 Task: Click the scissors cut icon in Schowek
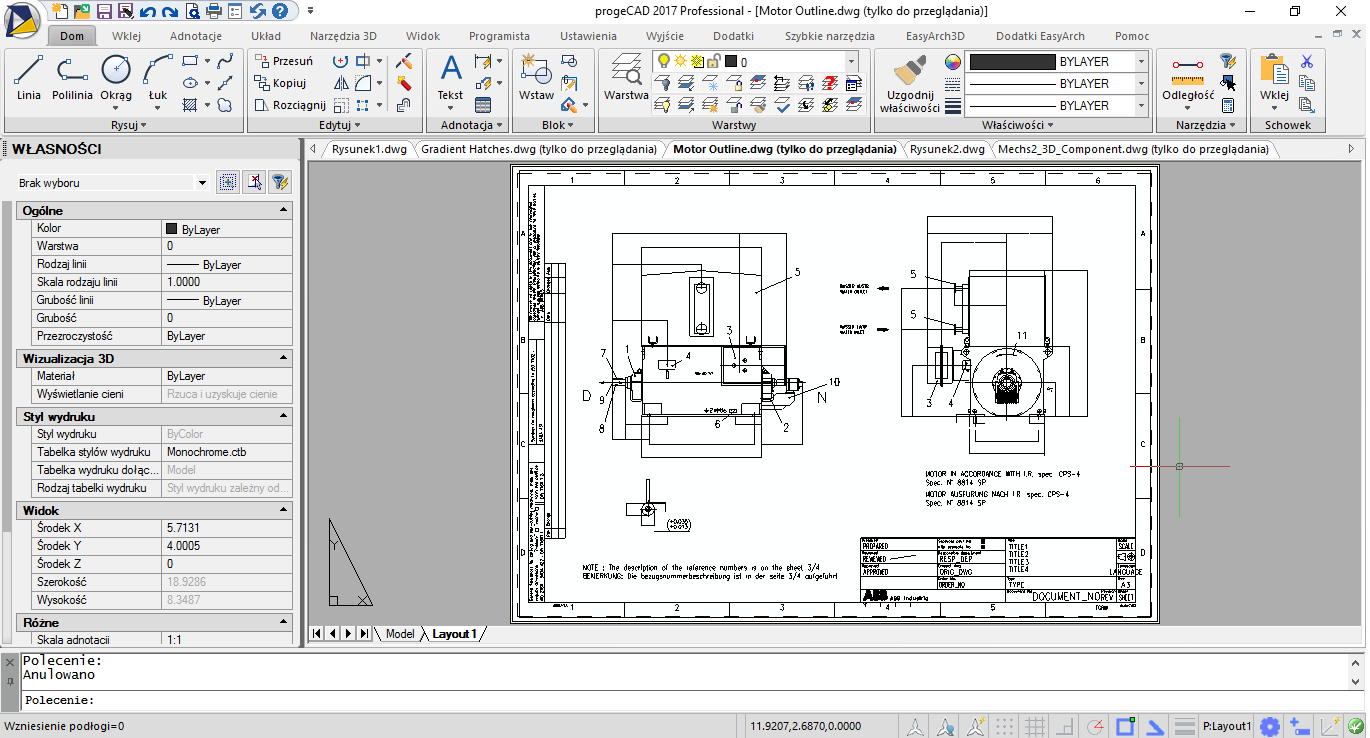click(1306, 62)
